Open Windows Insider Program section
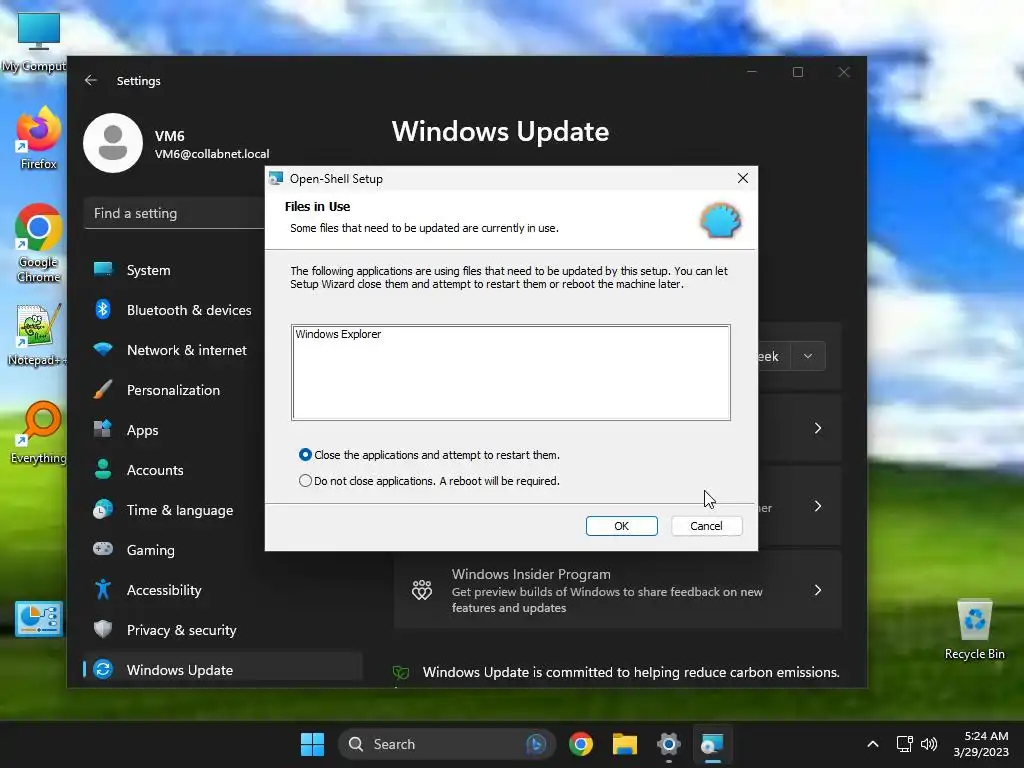 click(x=617, y=590)
